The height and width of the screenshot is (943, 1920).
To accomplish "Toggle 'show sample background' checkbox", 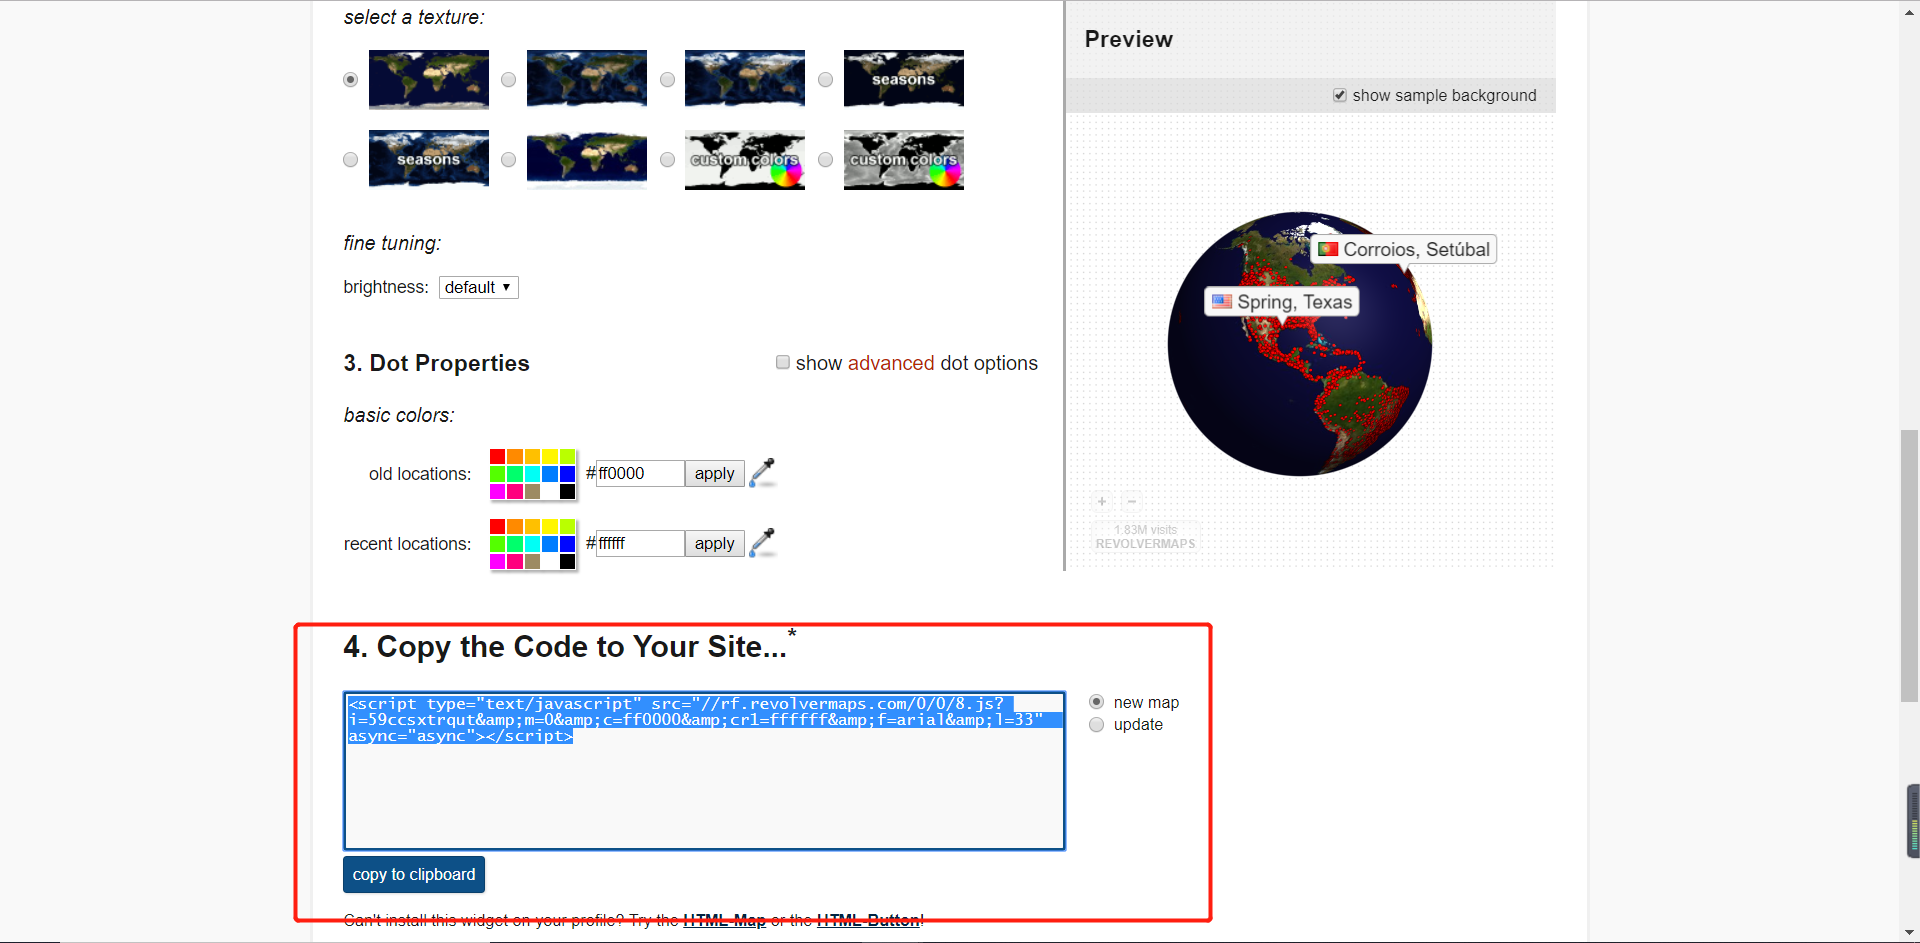I will [x=1339, y=95].
